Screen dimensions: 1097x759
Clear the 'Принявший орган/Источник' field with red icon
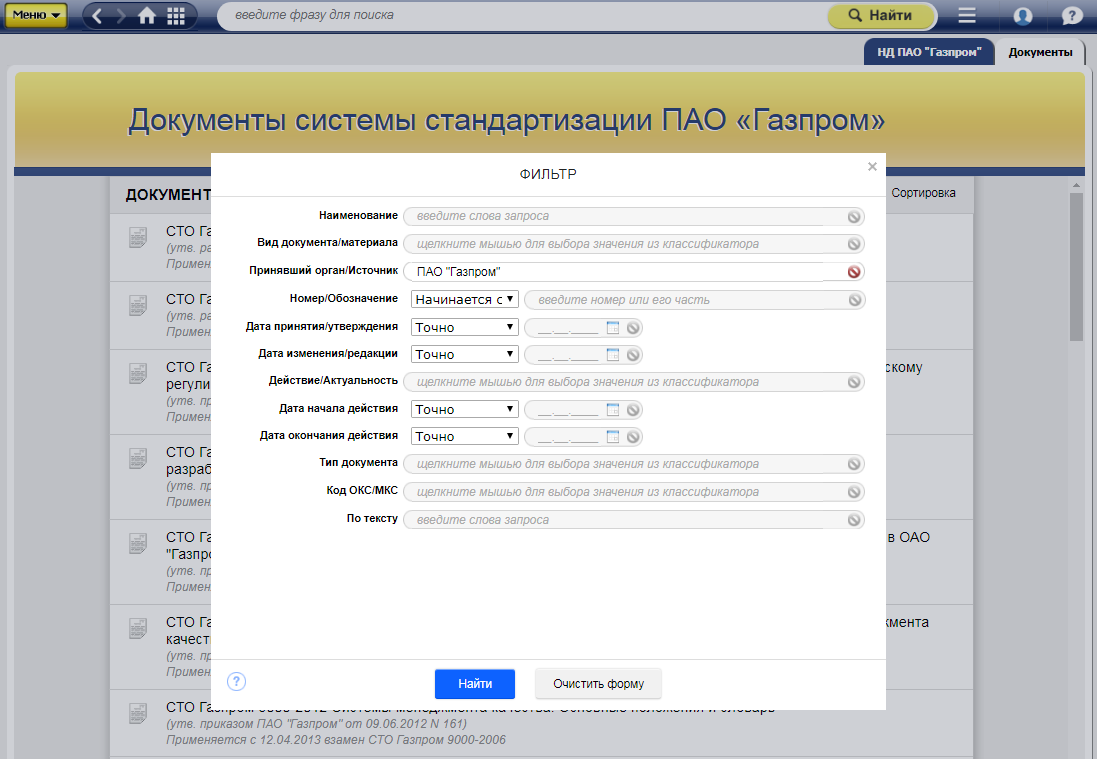(854, 272)
